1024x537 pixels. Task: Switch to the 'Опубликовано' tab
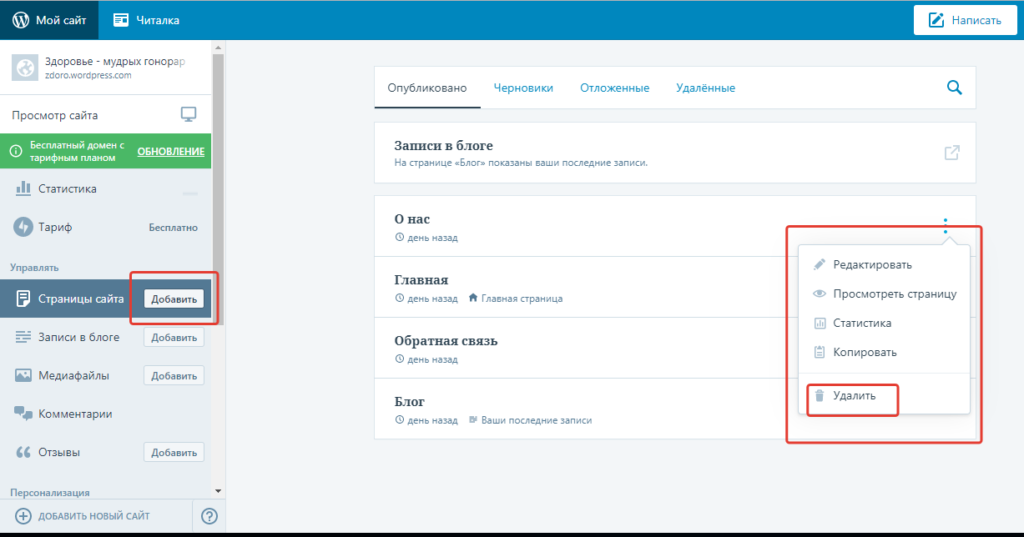[427, 88]
